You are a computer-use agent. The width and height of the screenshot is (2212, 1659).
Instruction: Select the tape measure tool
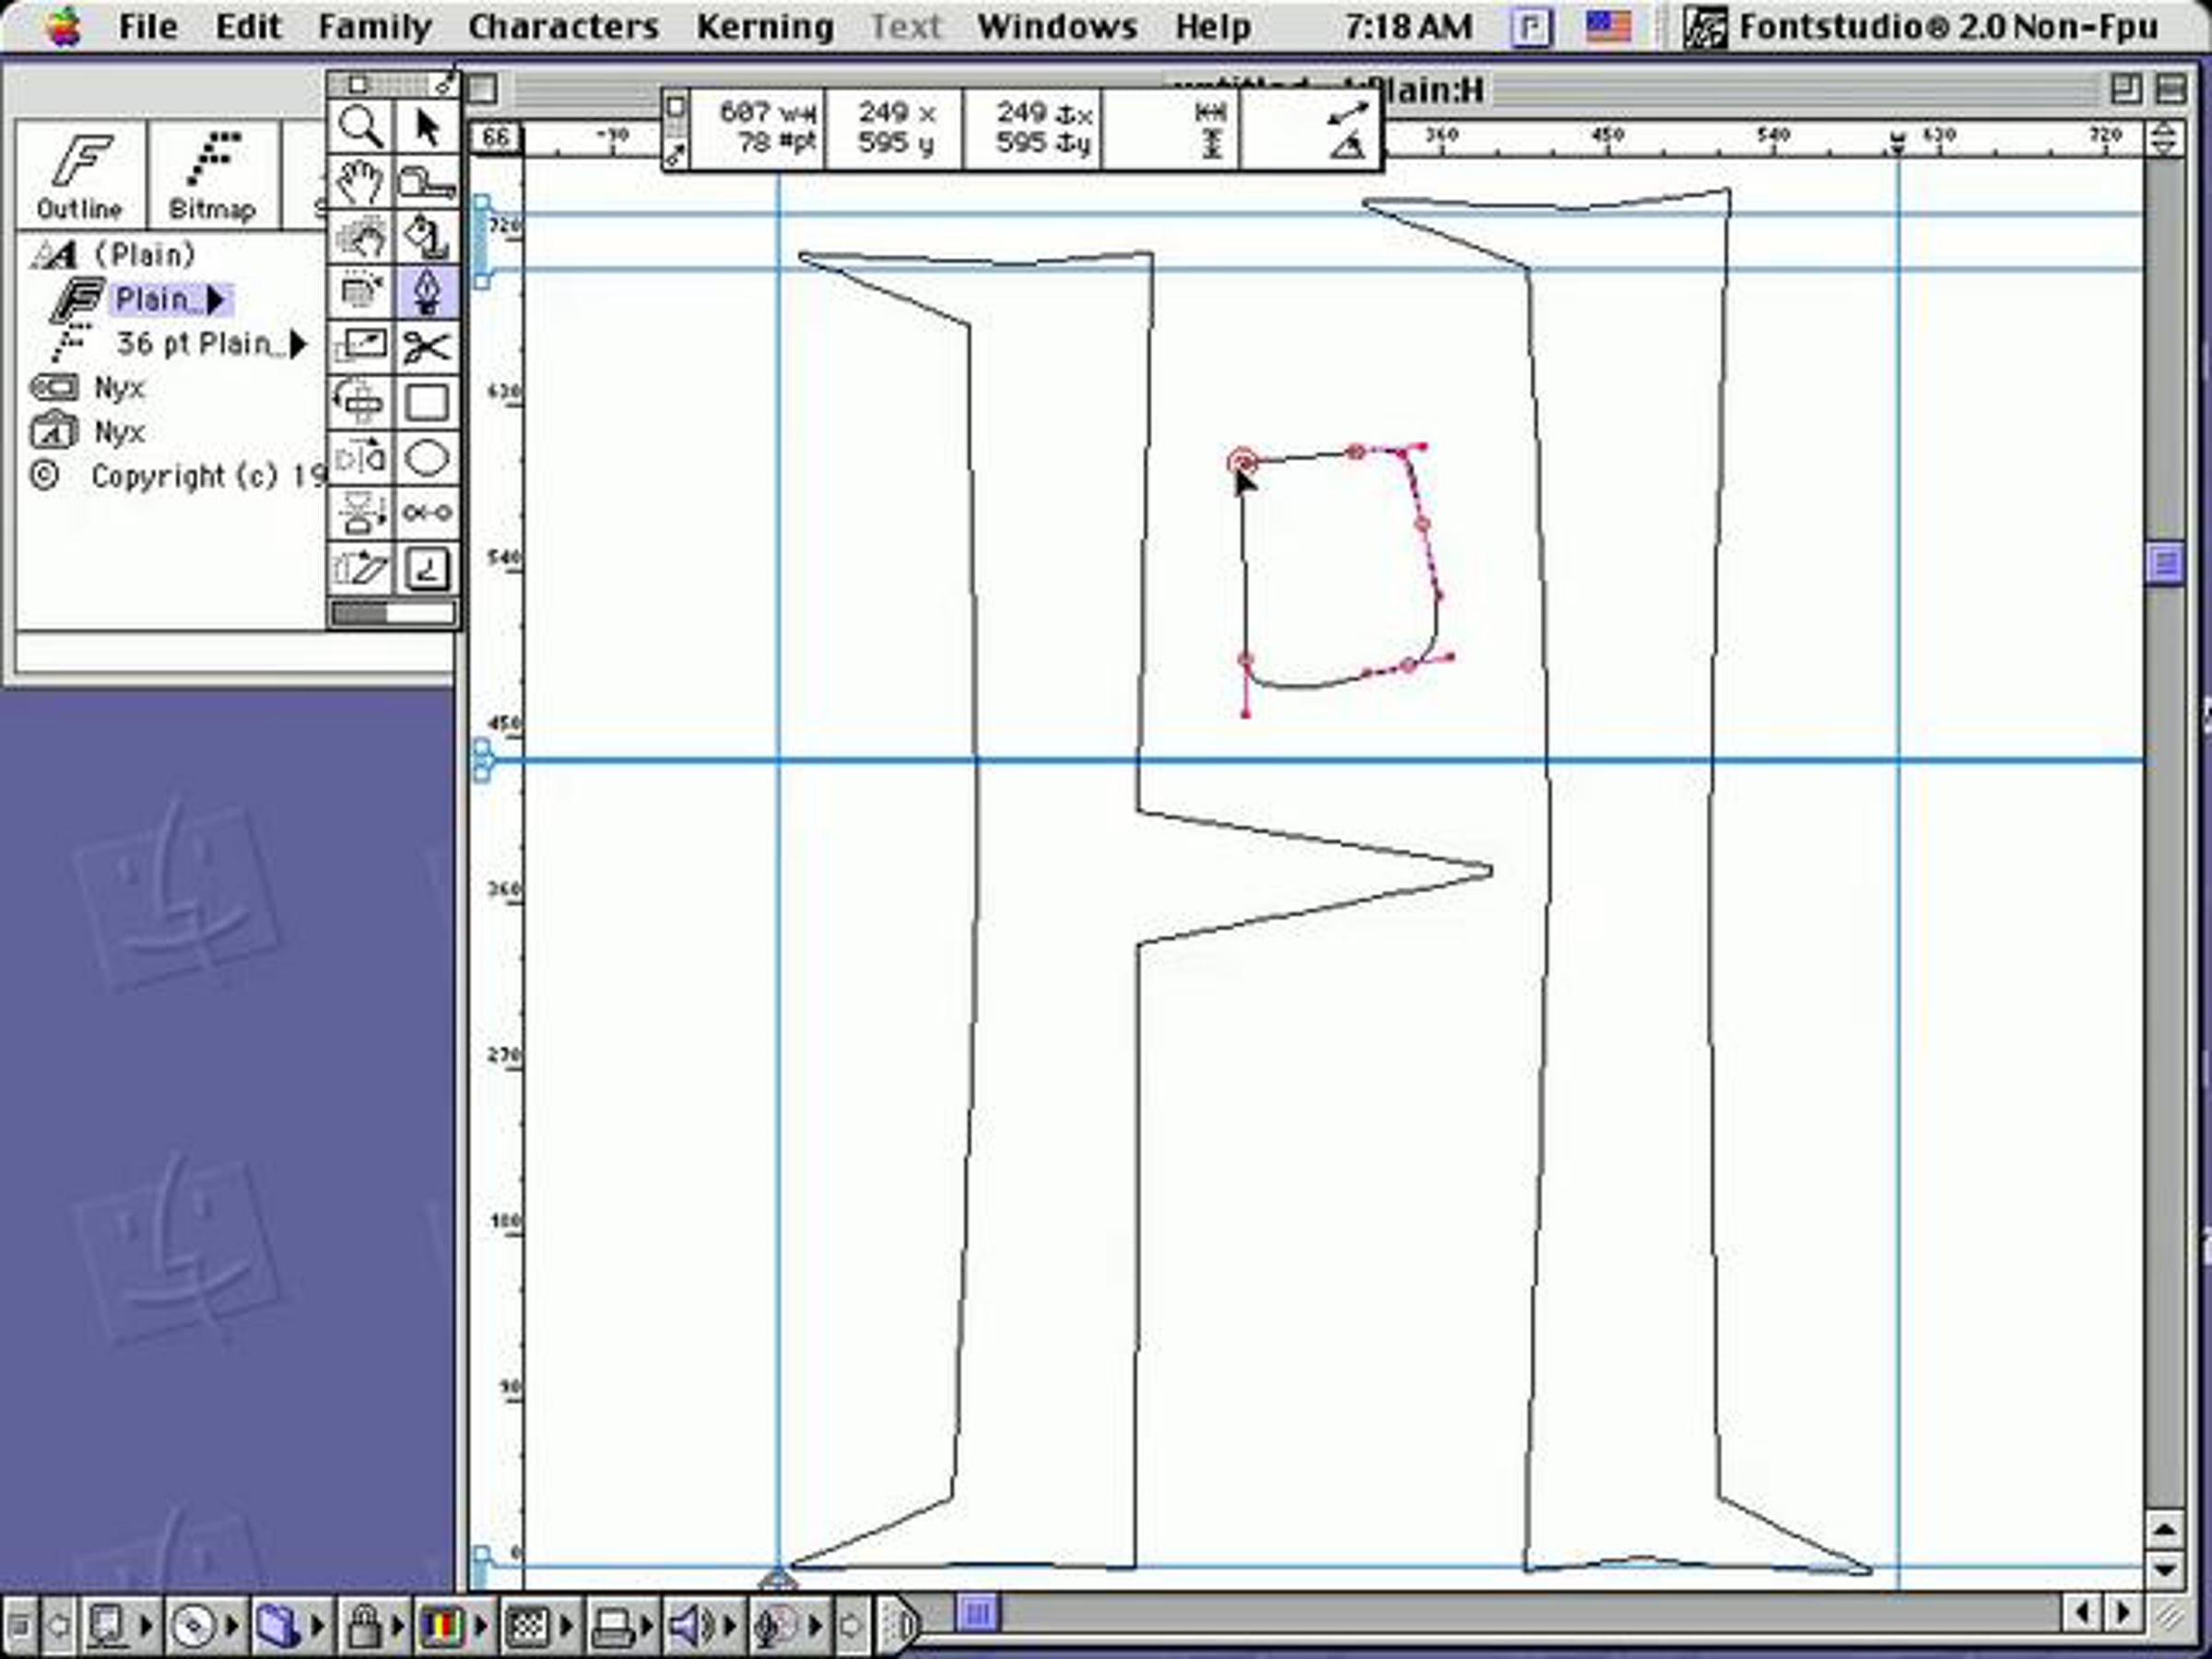[x=427, y=182]
